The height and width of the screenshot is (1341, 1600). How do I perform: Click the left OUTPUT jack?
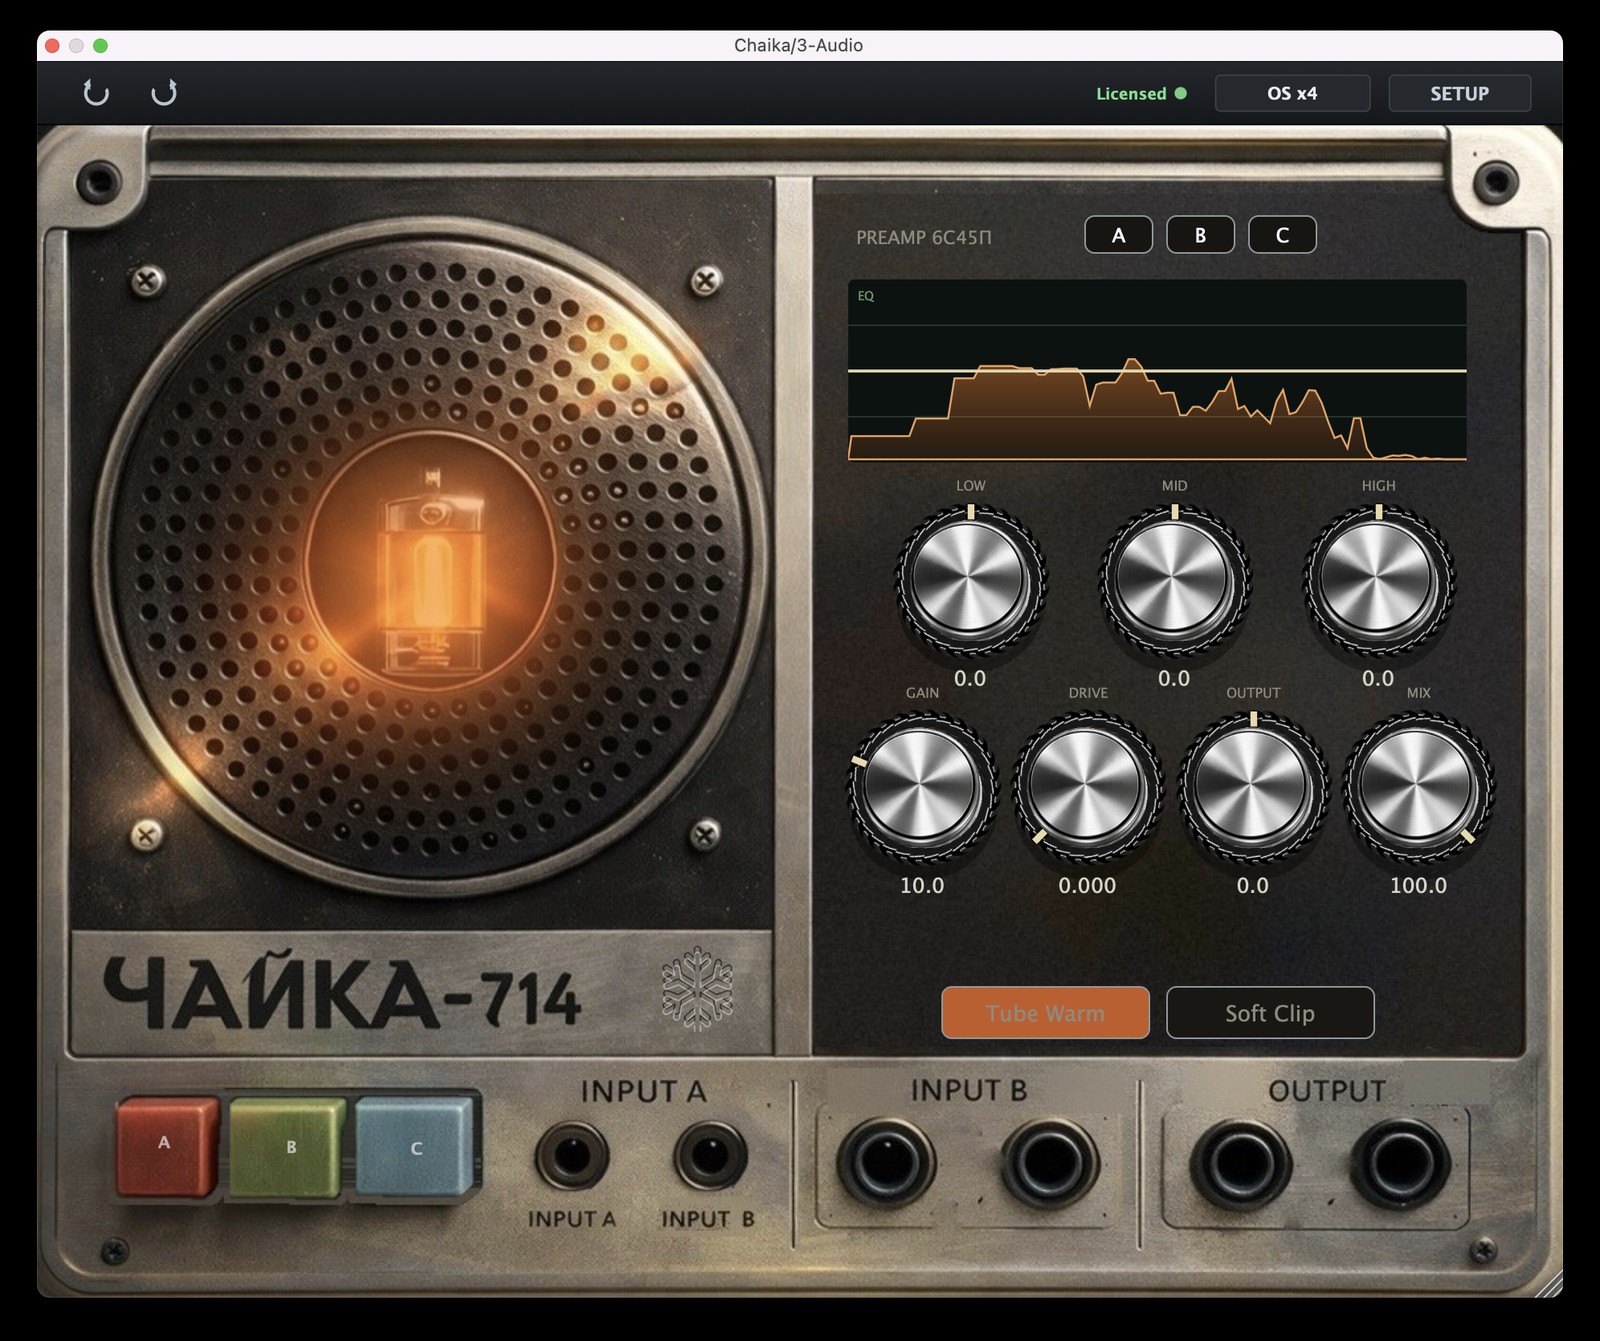[1240, 1165]
